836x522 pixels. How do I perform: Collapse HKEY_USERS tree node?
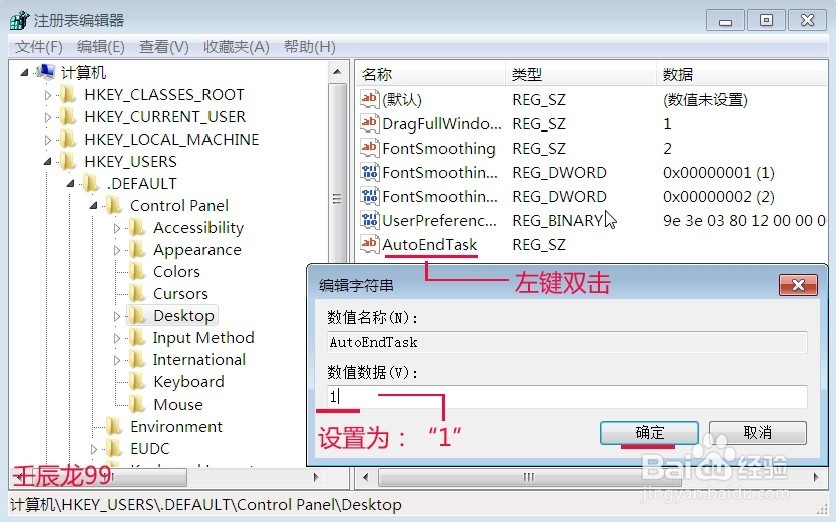[x=47, y=162]
